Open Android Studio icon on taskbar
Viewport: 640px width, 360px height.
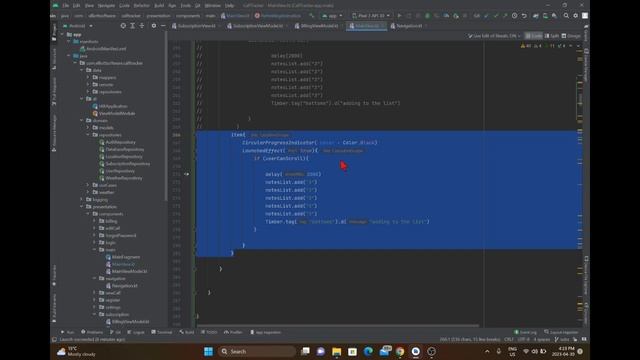pyautogui.click(x=416, y=351)
